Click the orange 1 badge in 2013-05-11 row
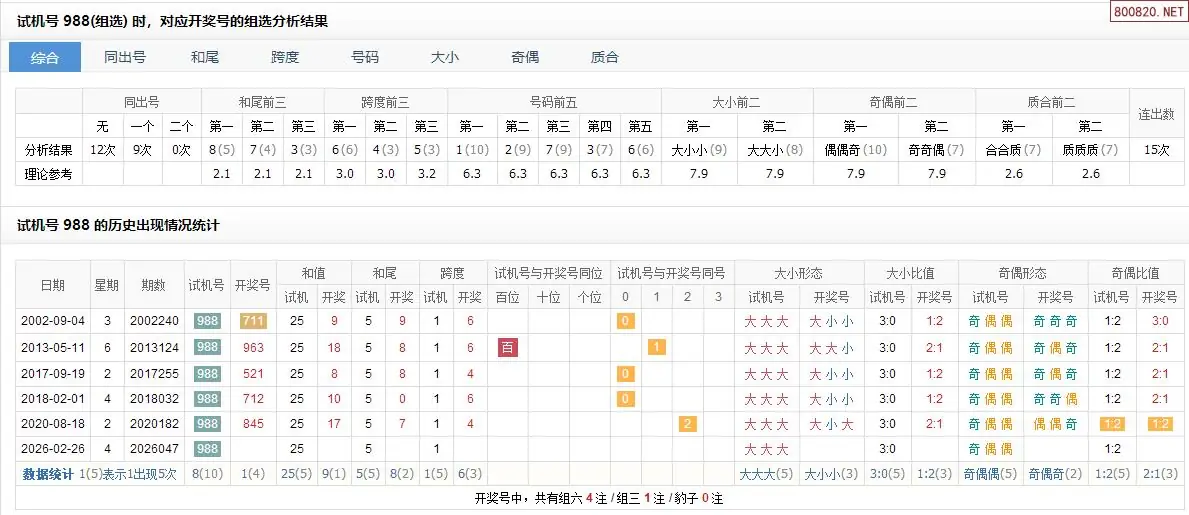This screenshot has width=1189, height=515. 657,347
